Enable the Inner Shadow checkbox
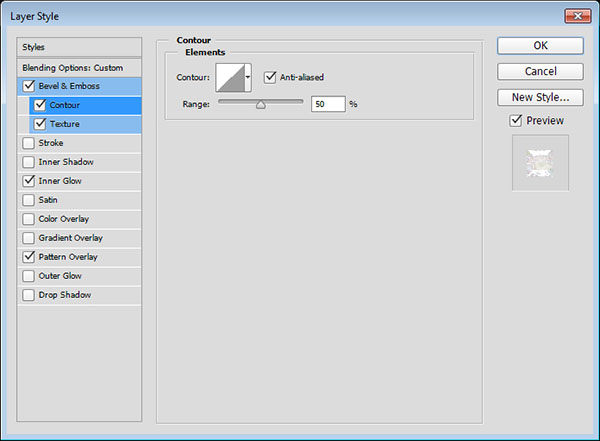The image size is (600, 441). (28, 162)
